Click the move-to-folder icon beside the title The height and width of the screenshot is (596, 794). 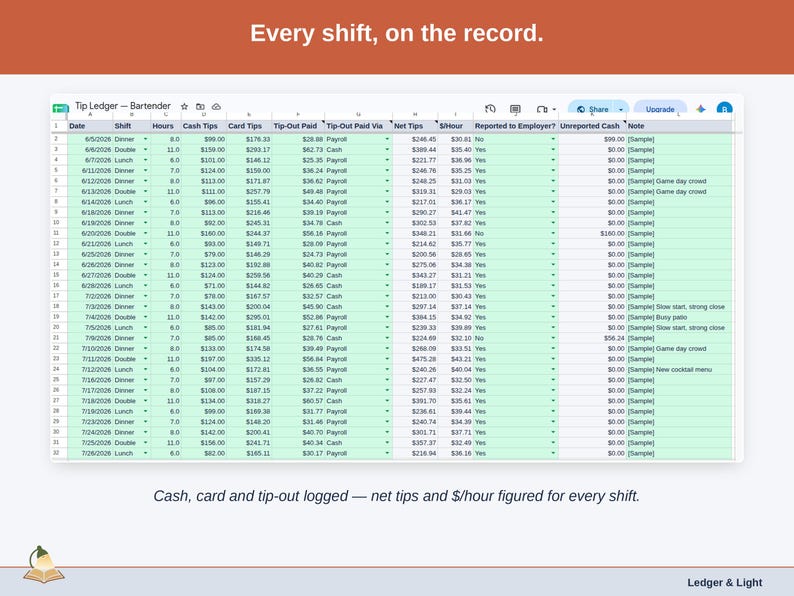point(201,106)
